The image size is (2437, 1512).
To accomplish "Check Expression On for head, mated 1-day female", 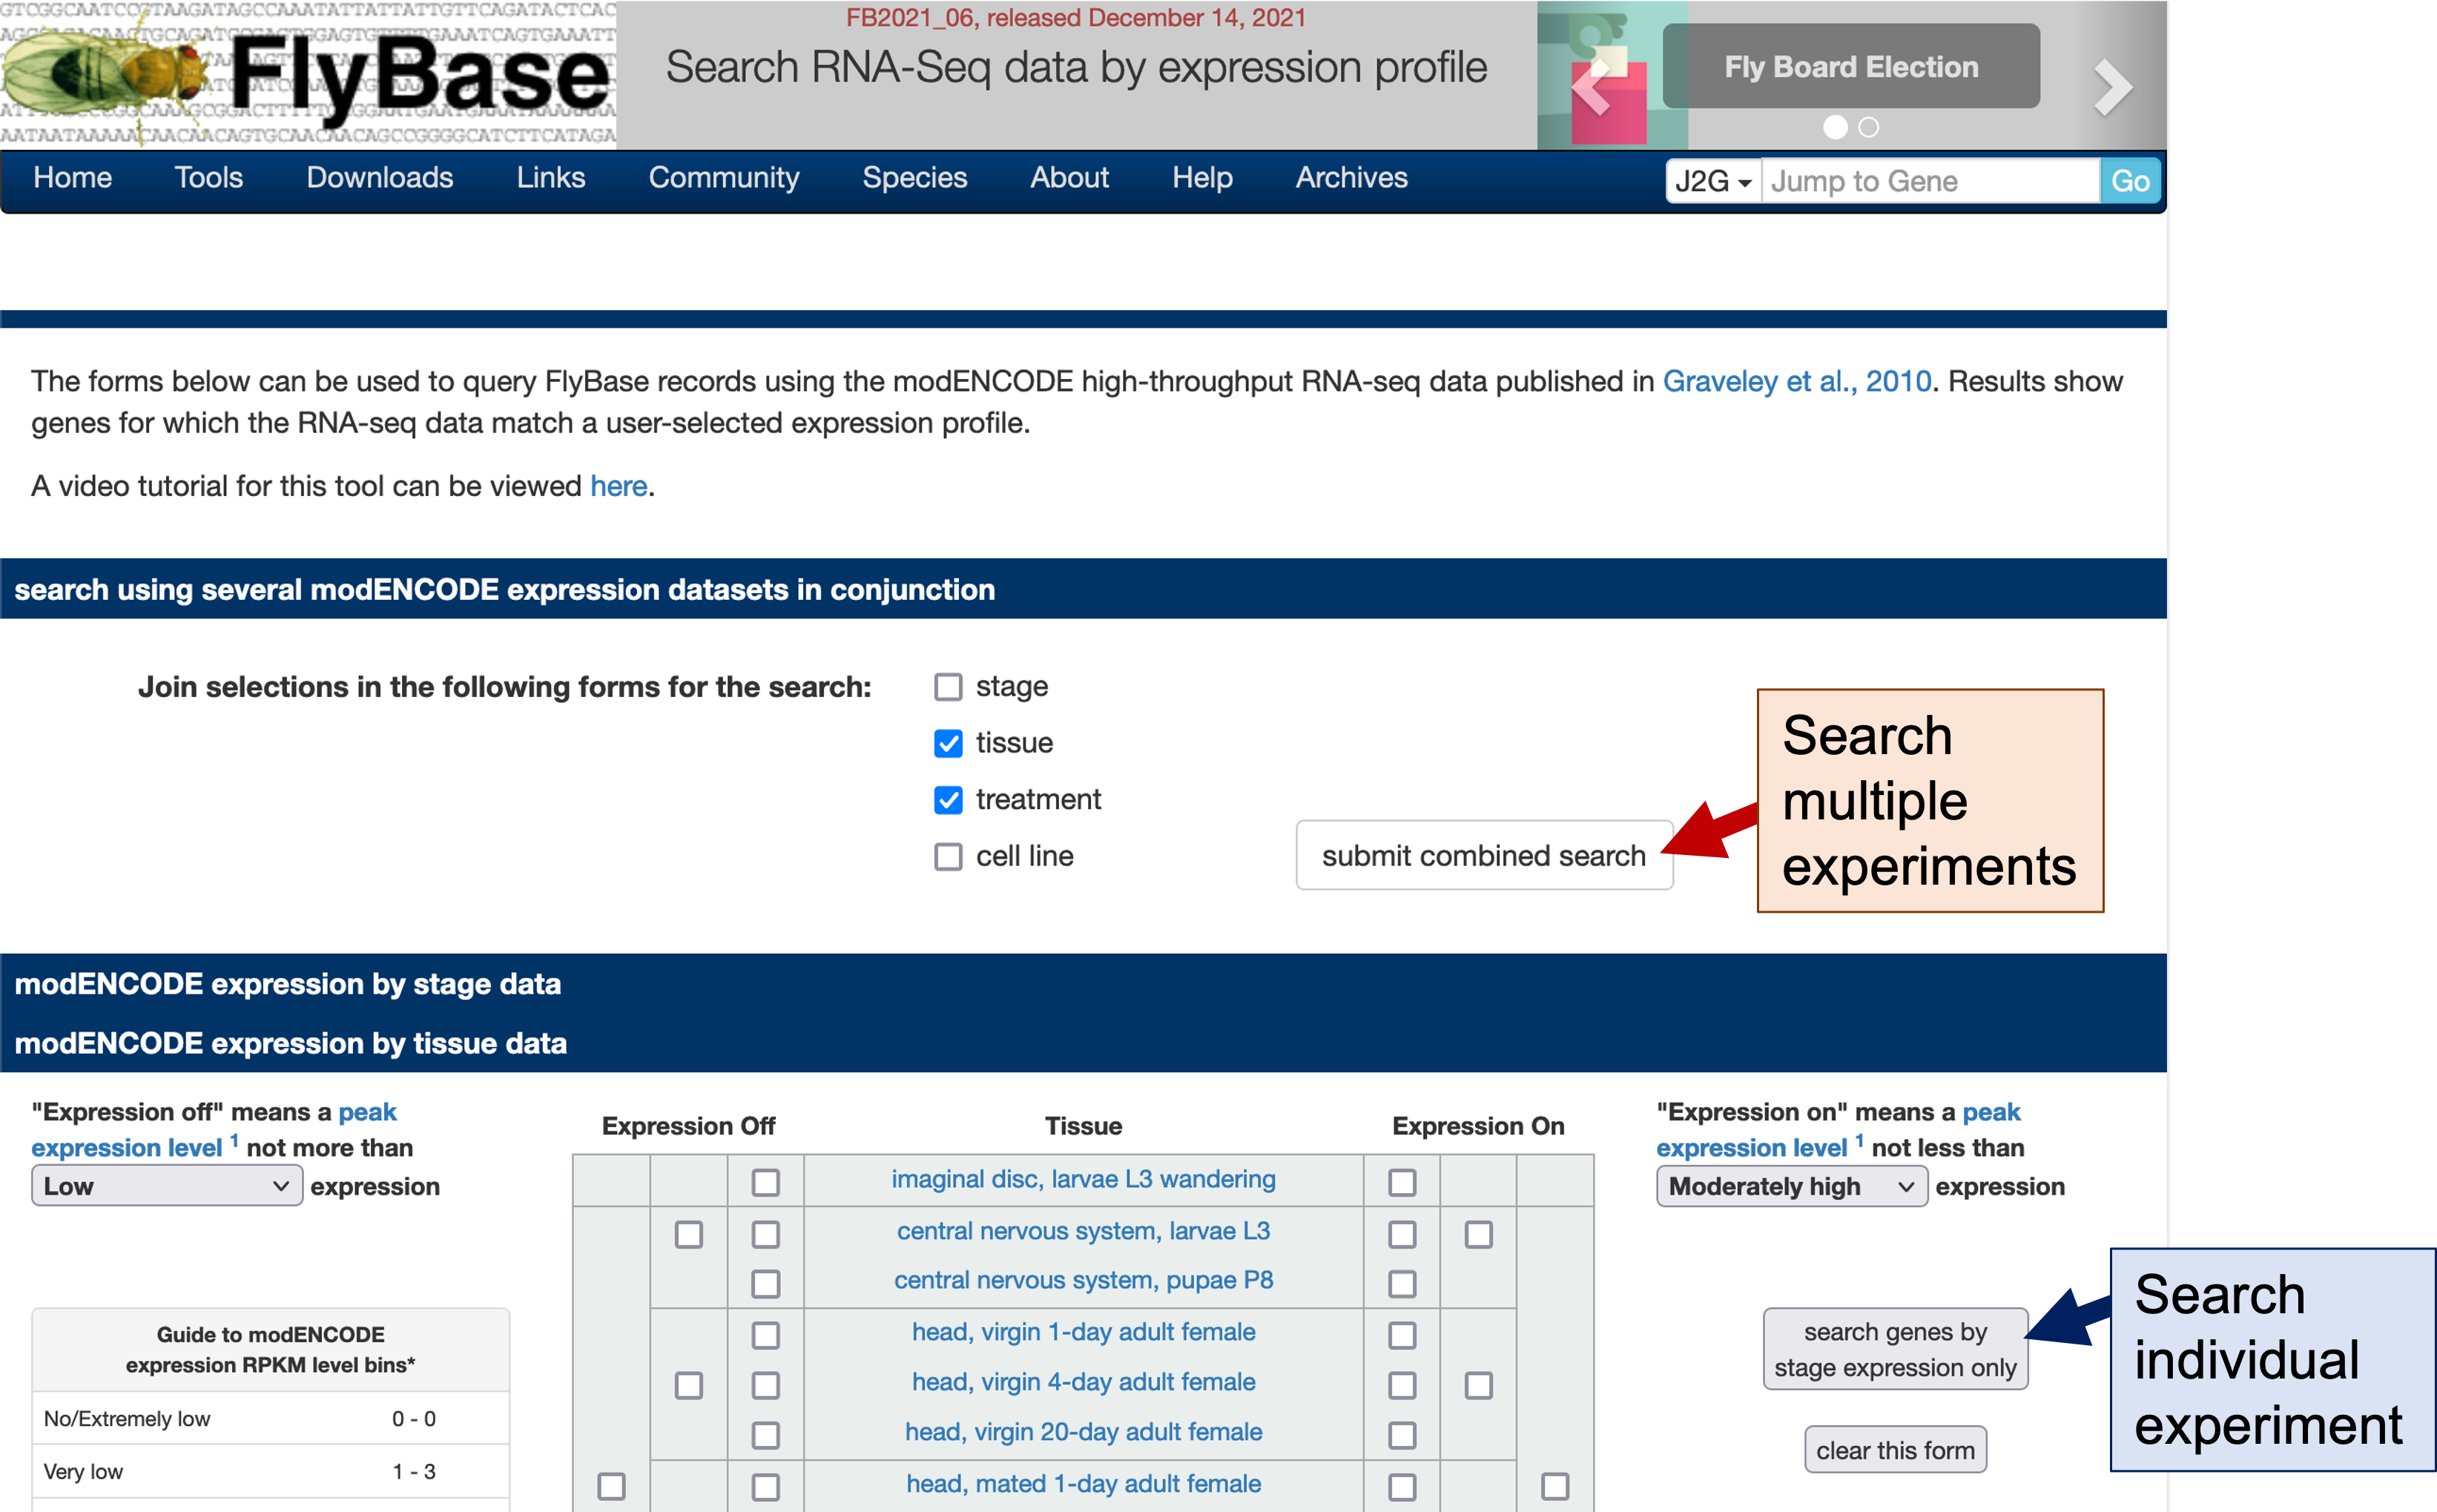I will click(x=1402, y=1488).
